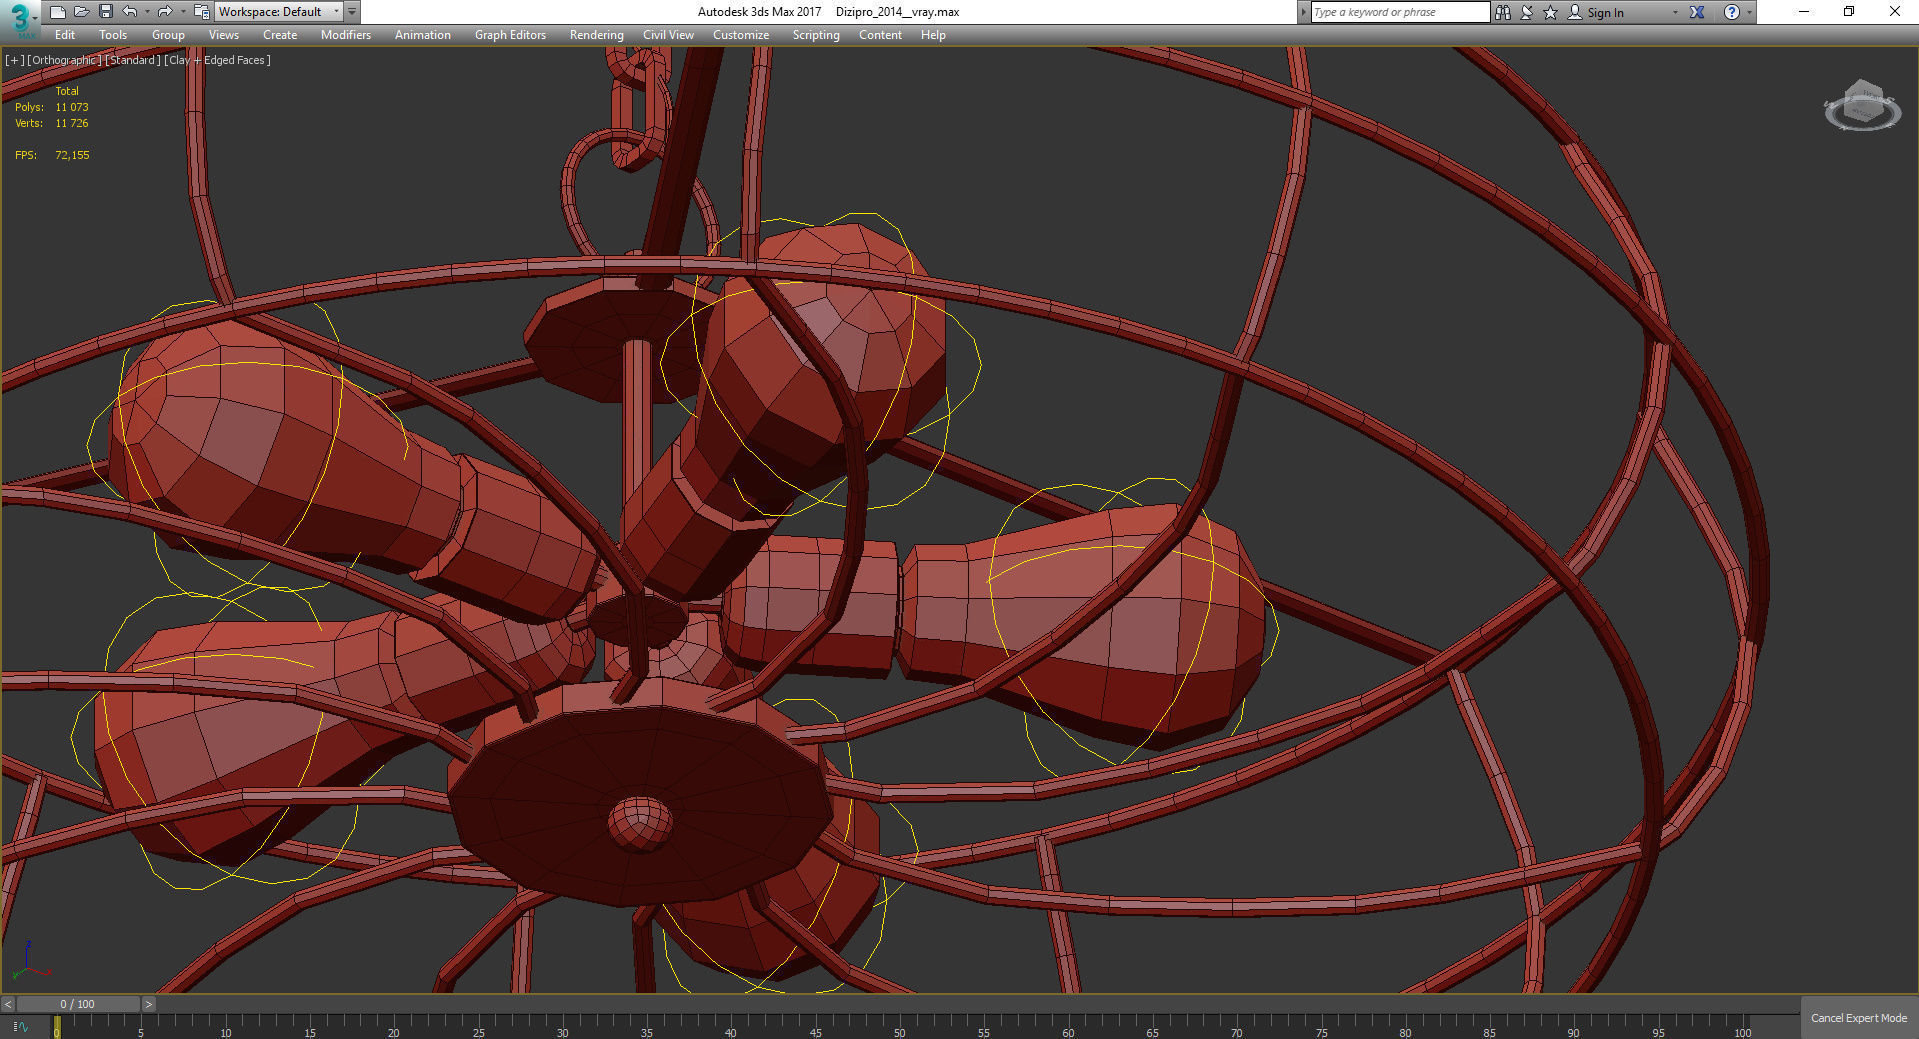The image size is (1919, 1039).
Task: Open Autodesk Exchange X icon
Action: point(1697,12)
